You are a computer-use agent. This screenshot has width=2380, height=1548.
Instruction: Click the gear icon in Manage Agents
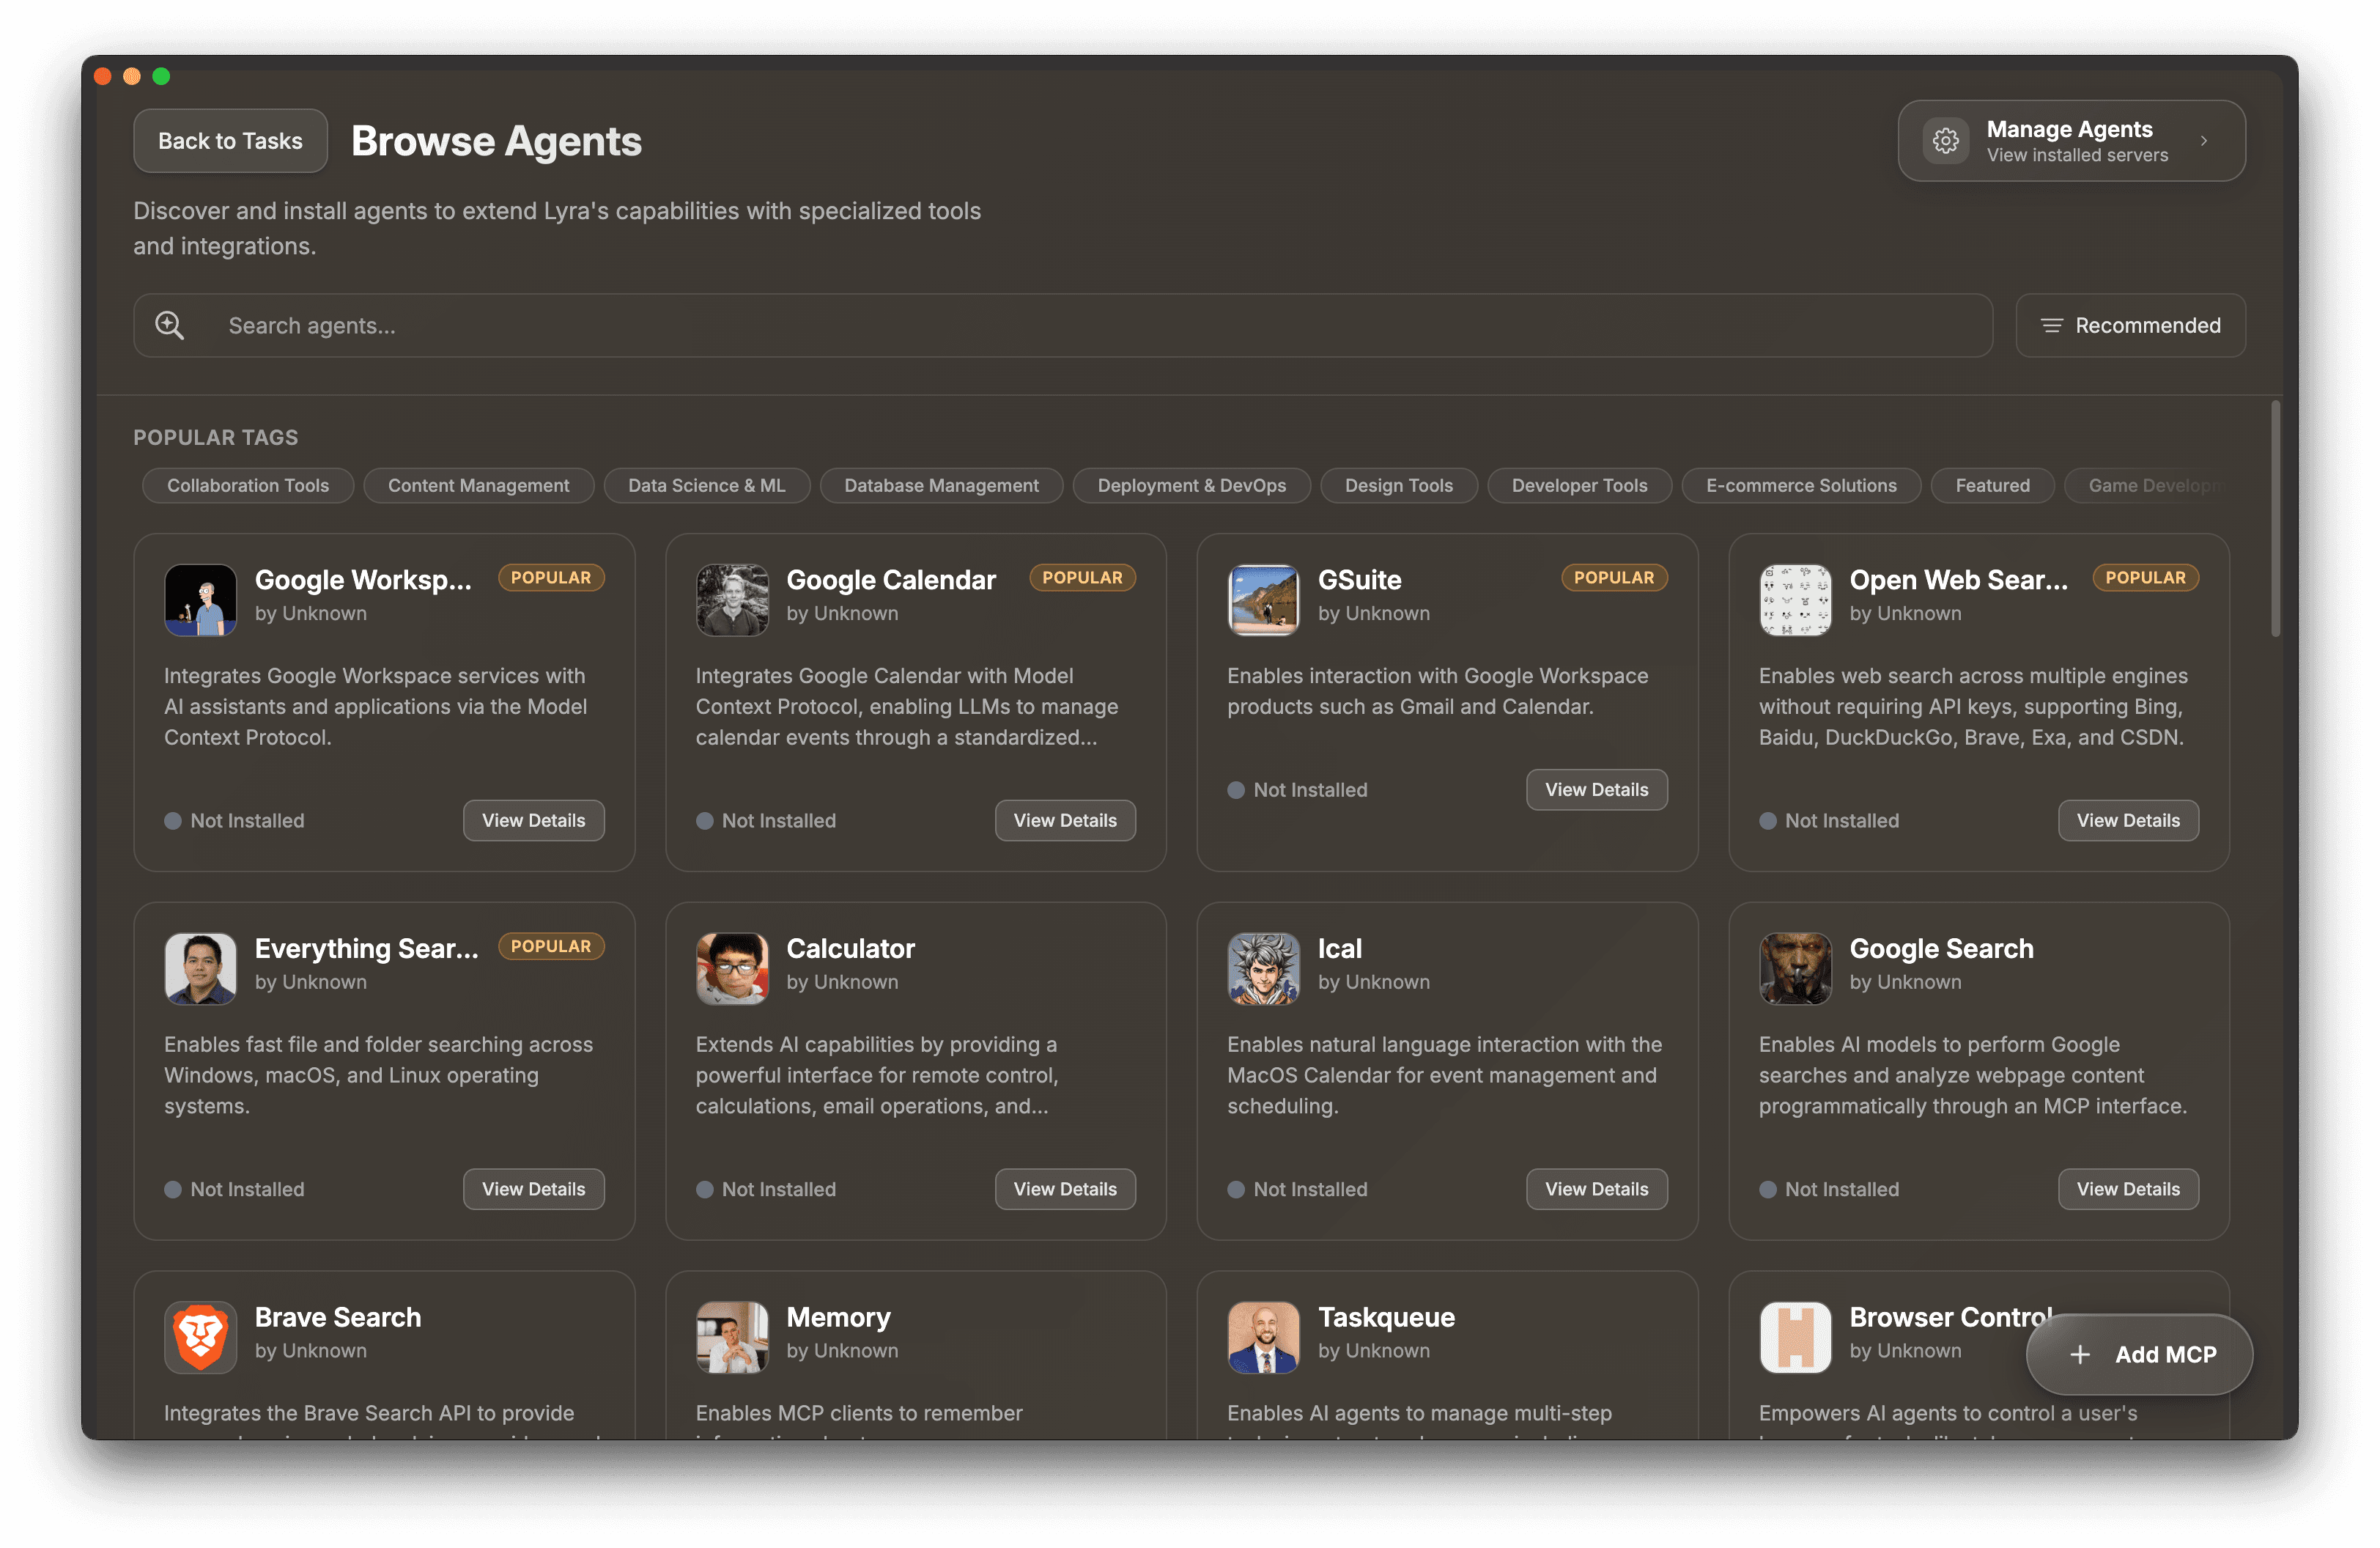(x=1946, y=140)
